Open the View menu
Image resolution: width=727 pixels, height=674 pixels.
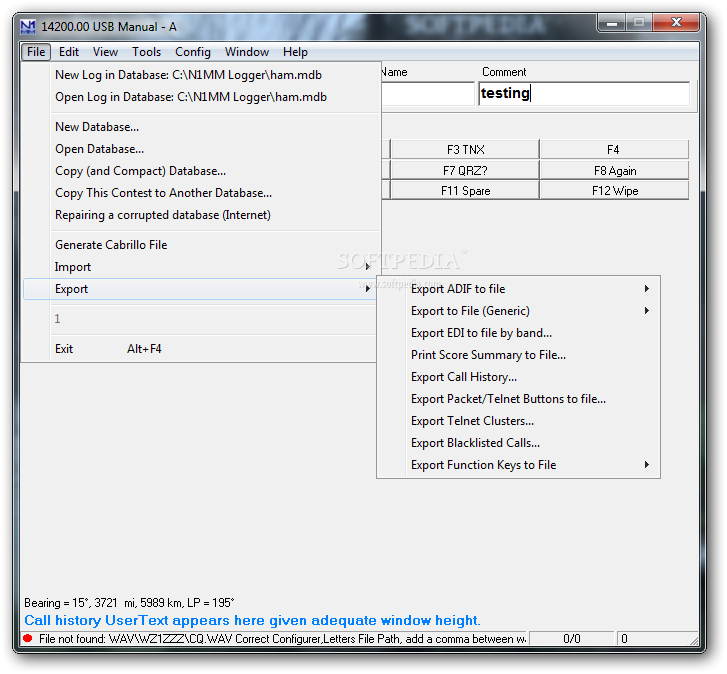[x=105, y=51]
